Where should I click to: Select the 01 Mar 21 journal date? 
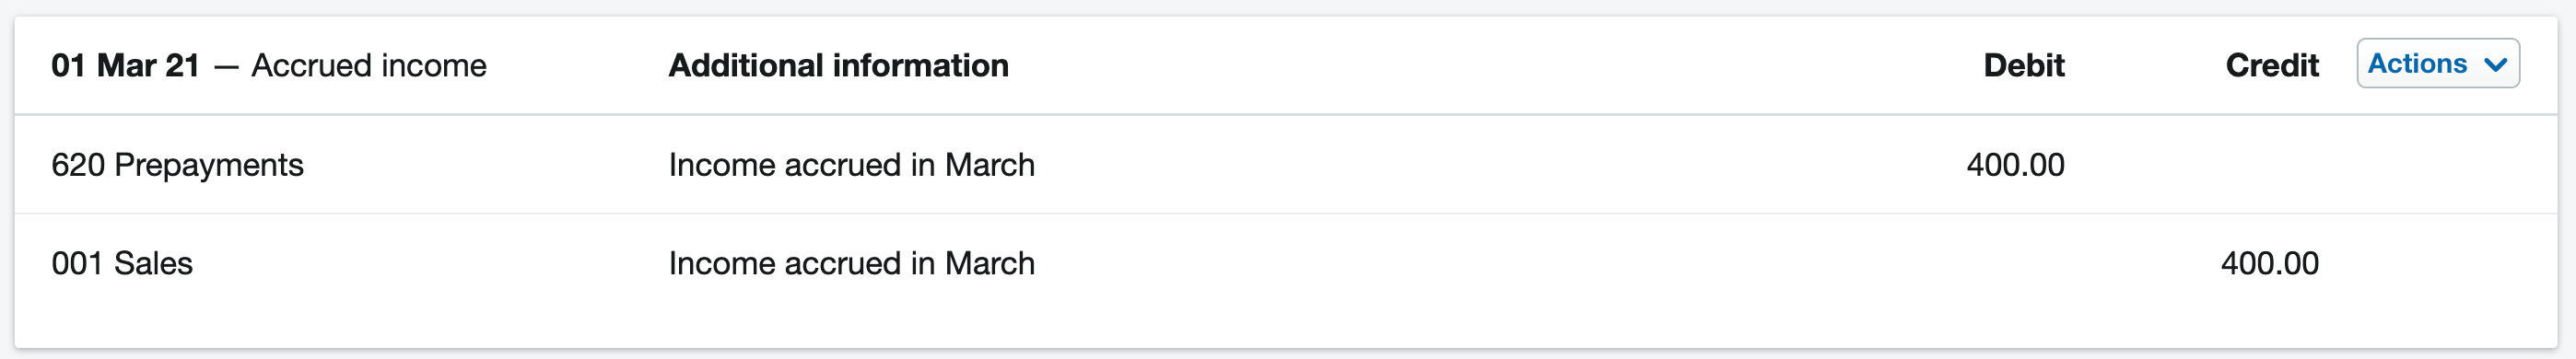pyautogui.click(x=125, y=65)
